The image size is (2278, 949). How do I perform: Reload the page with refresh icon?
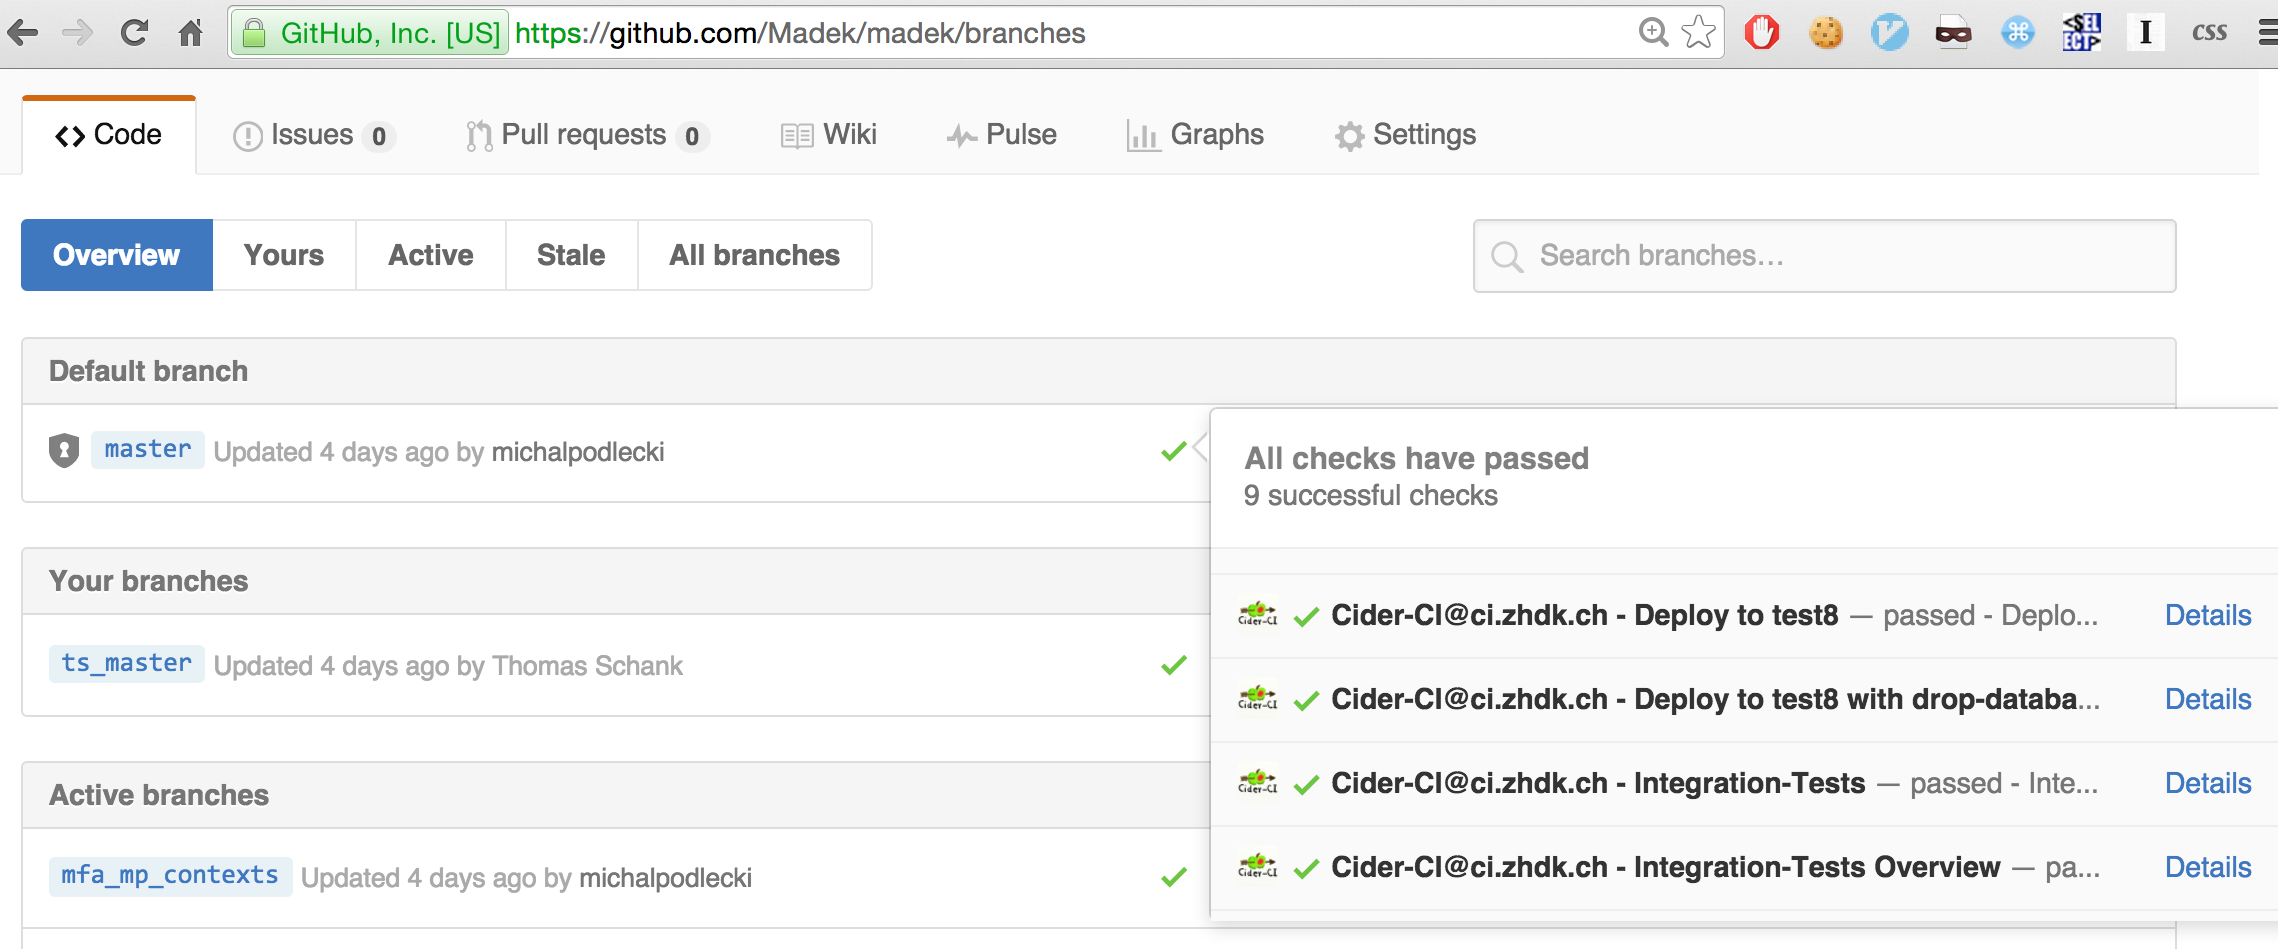134,33
